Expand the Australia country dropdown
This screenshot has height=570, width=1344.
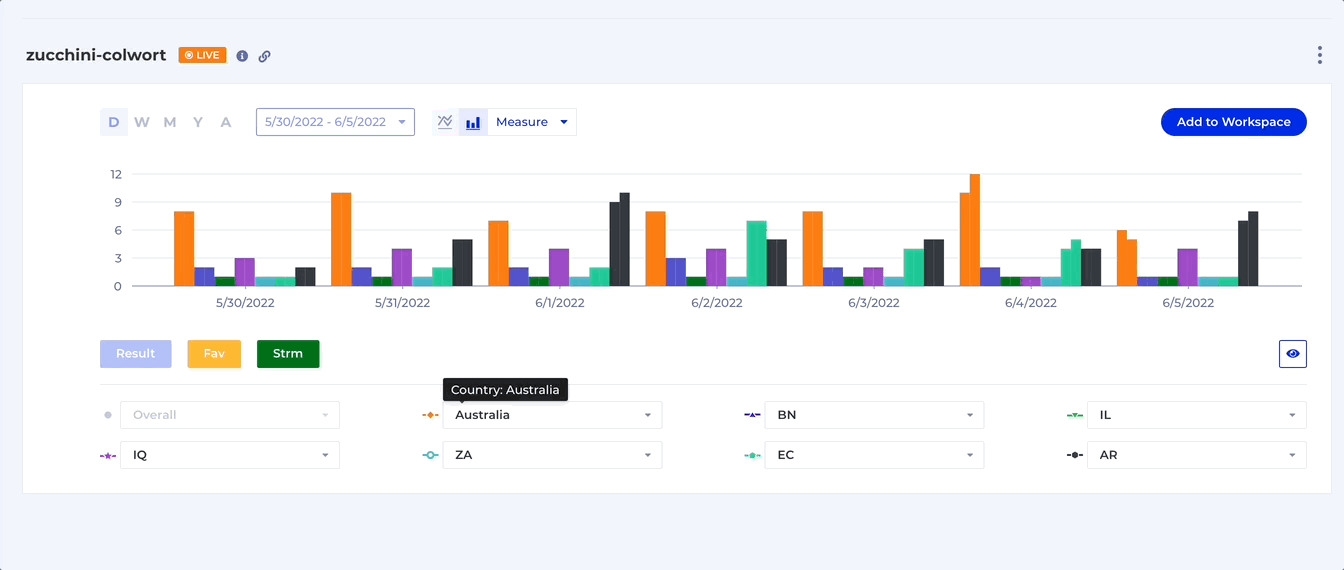click(x=552, y=415)
